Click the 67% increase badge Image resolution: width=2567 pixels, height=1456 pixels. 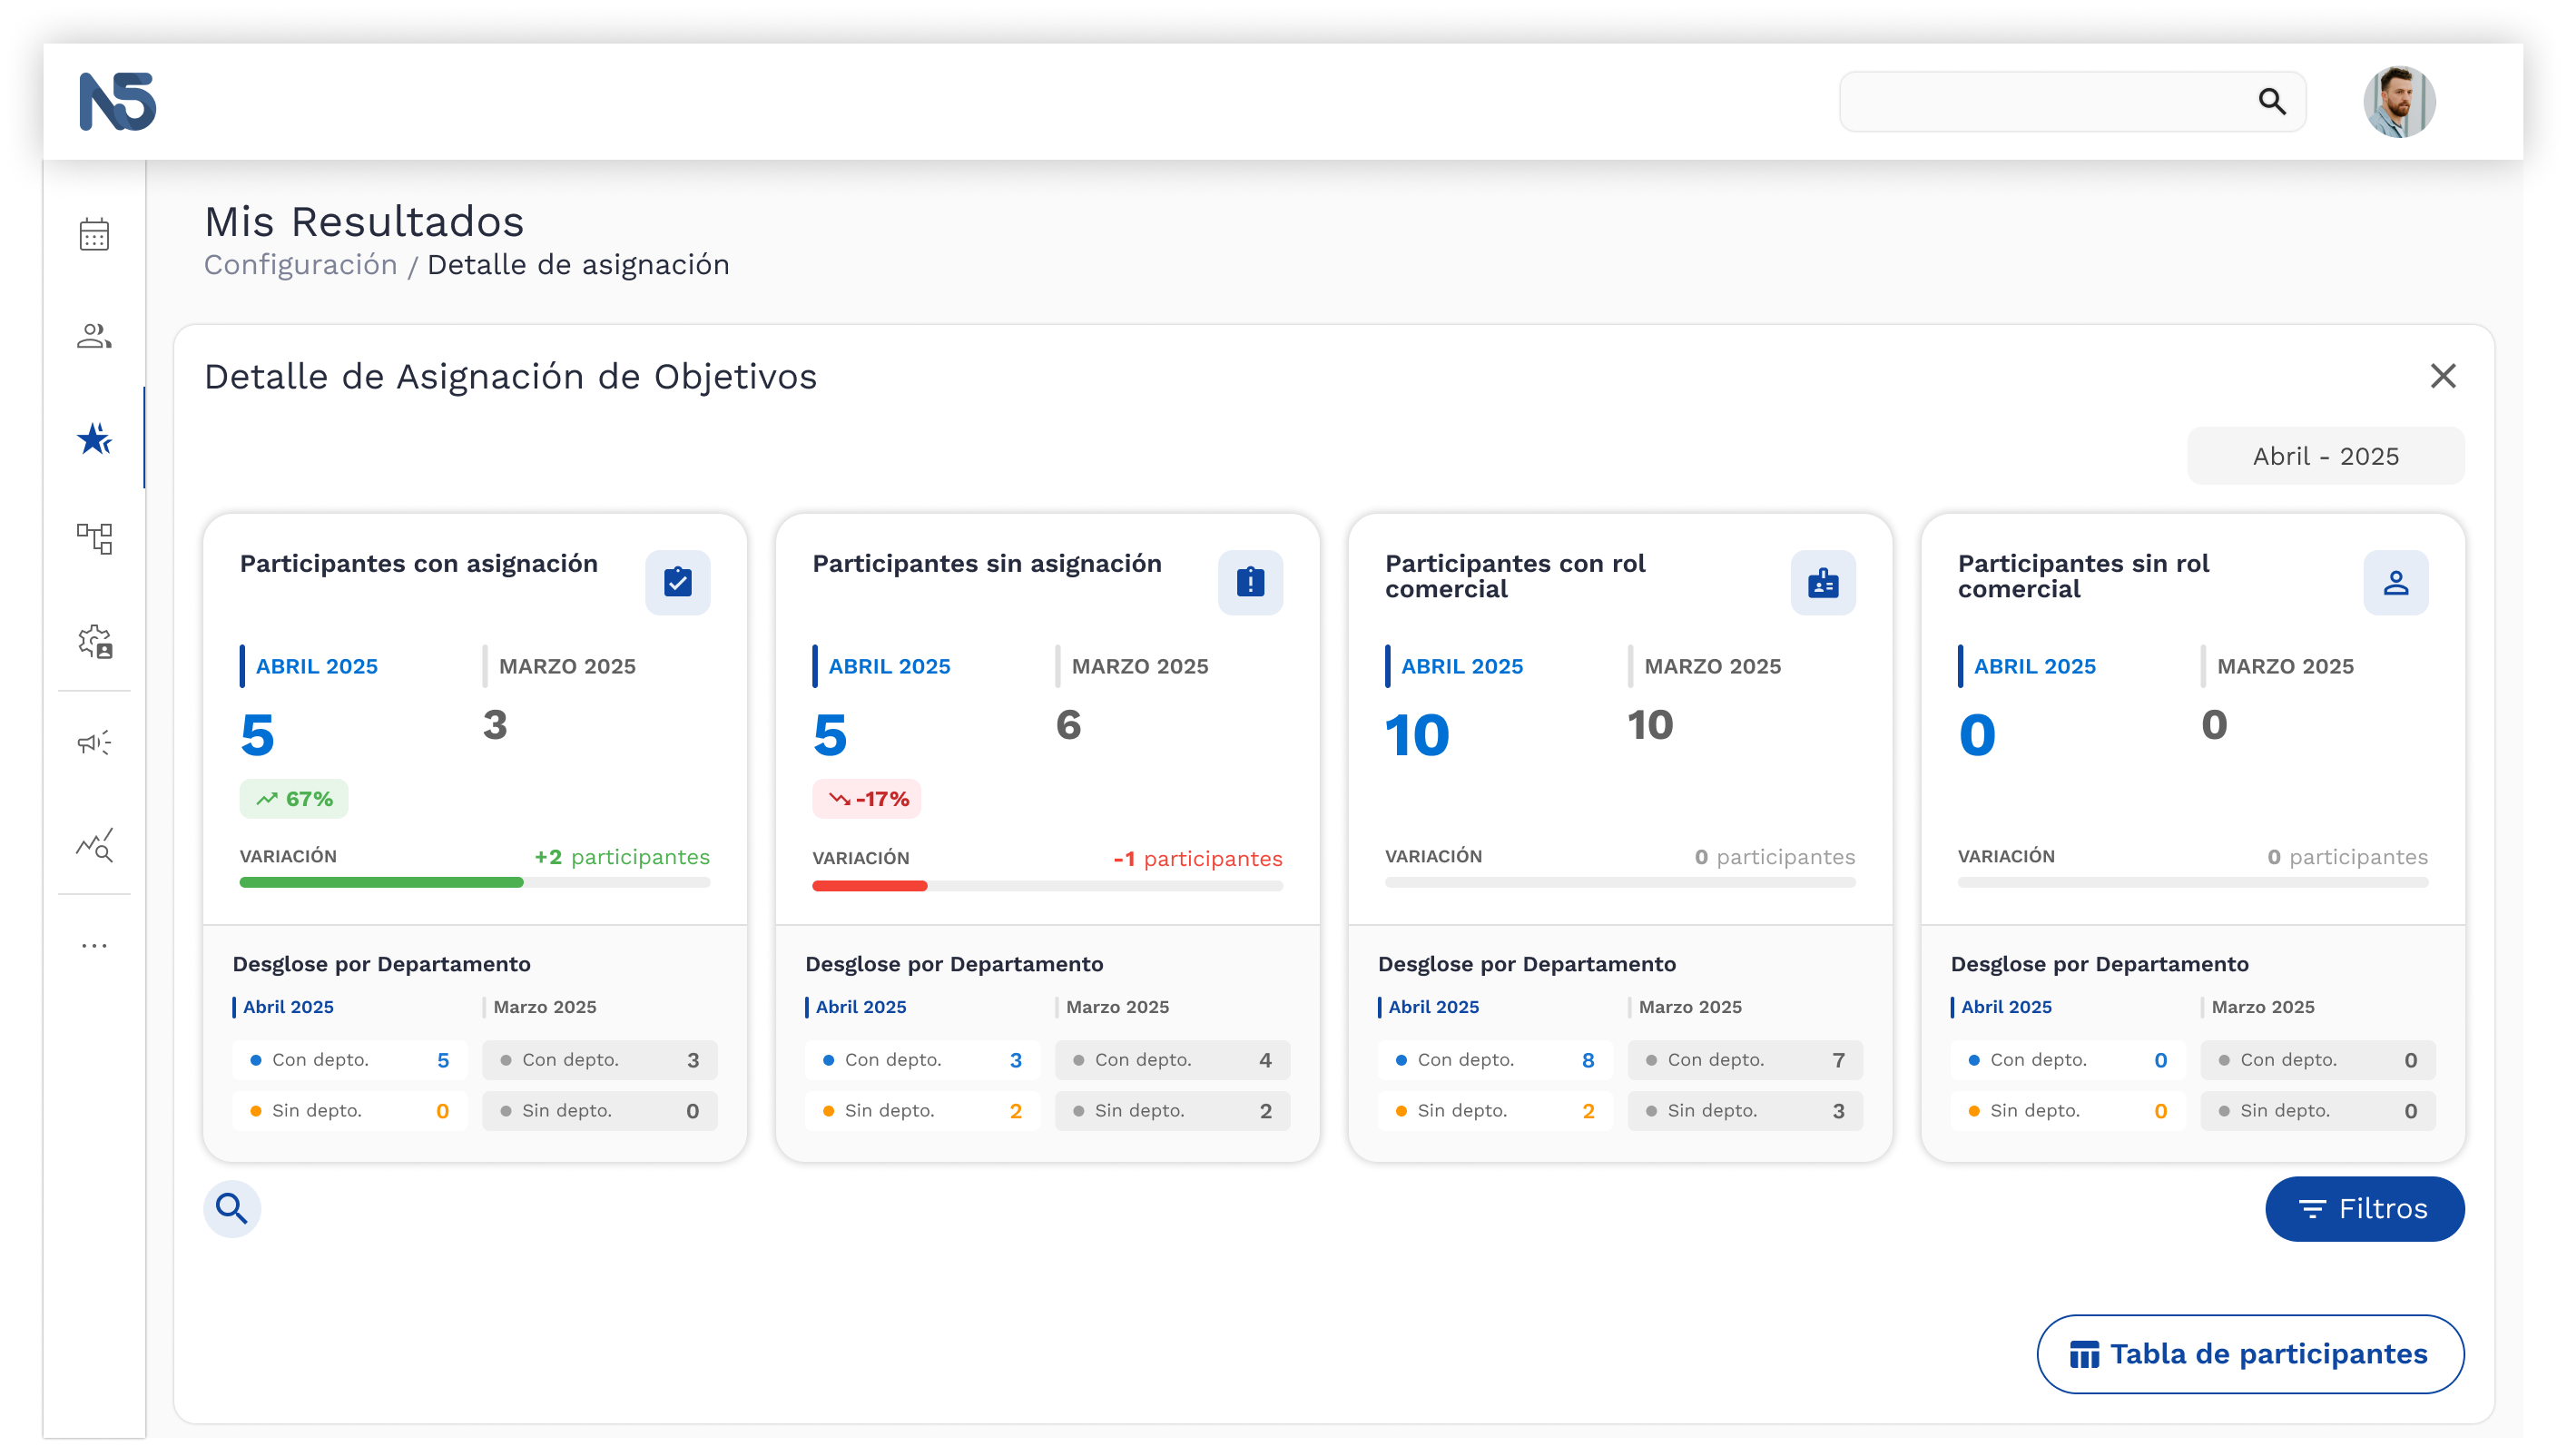pos(293,798)
